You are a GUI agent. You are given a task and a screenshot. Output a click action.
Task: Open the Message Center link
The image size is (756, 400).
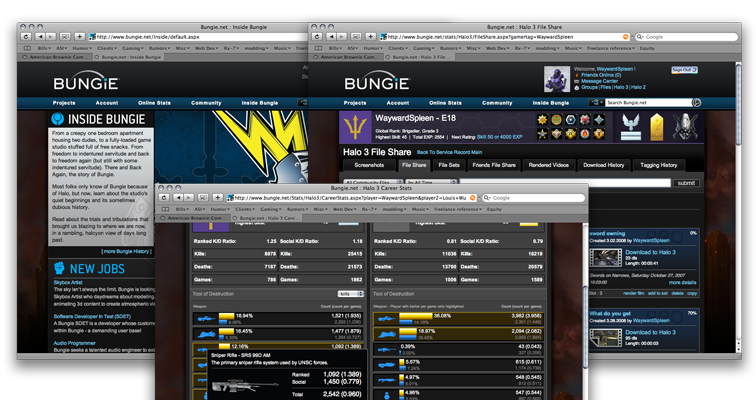pos(599,81)
